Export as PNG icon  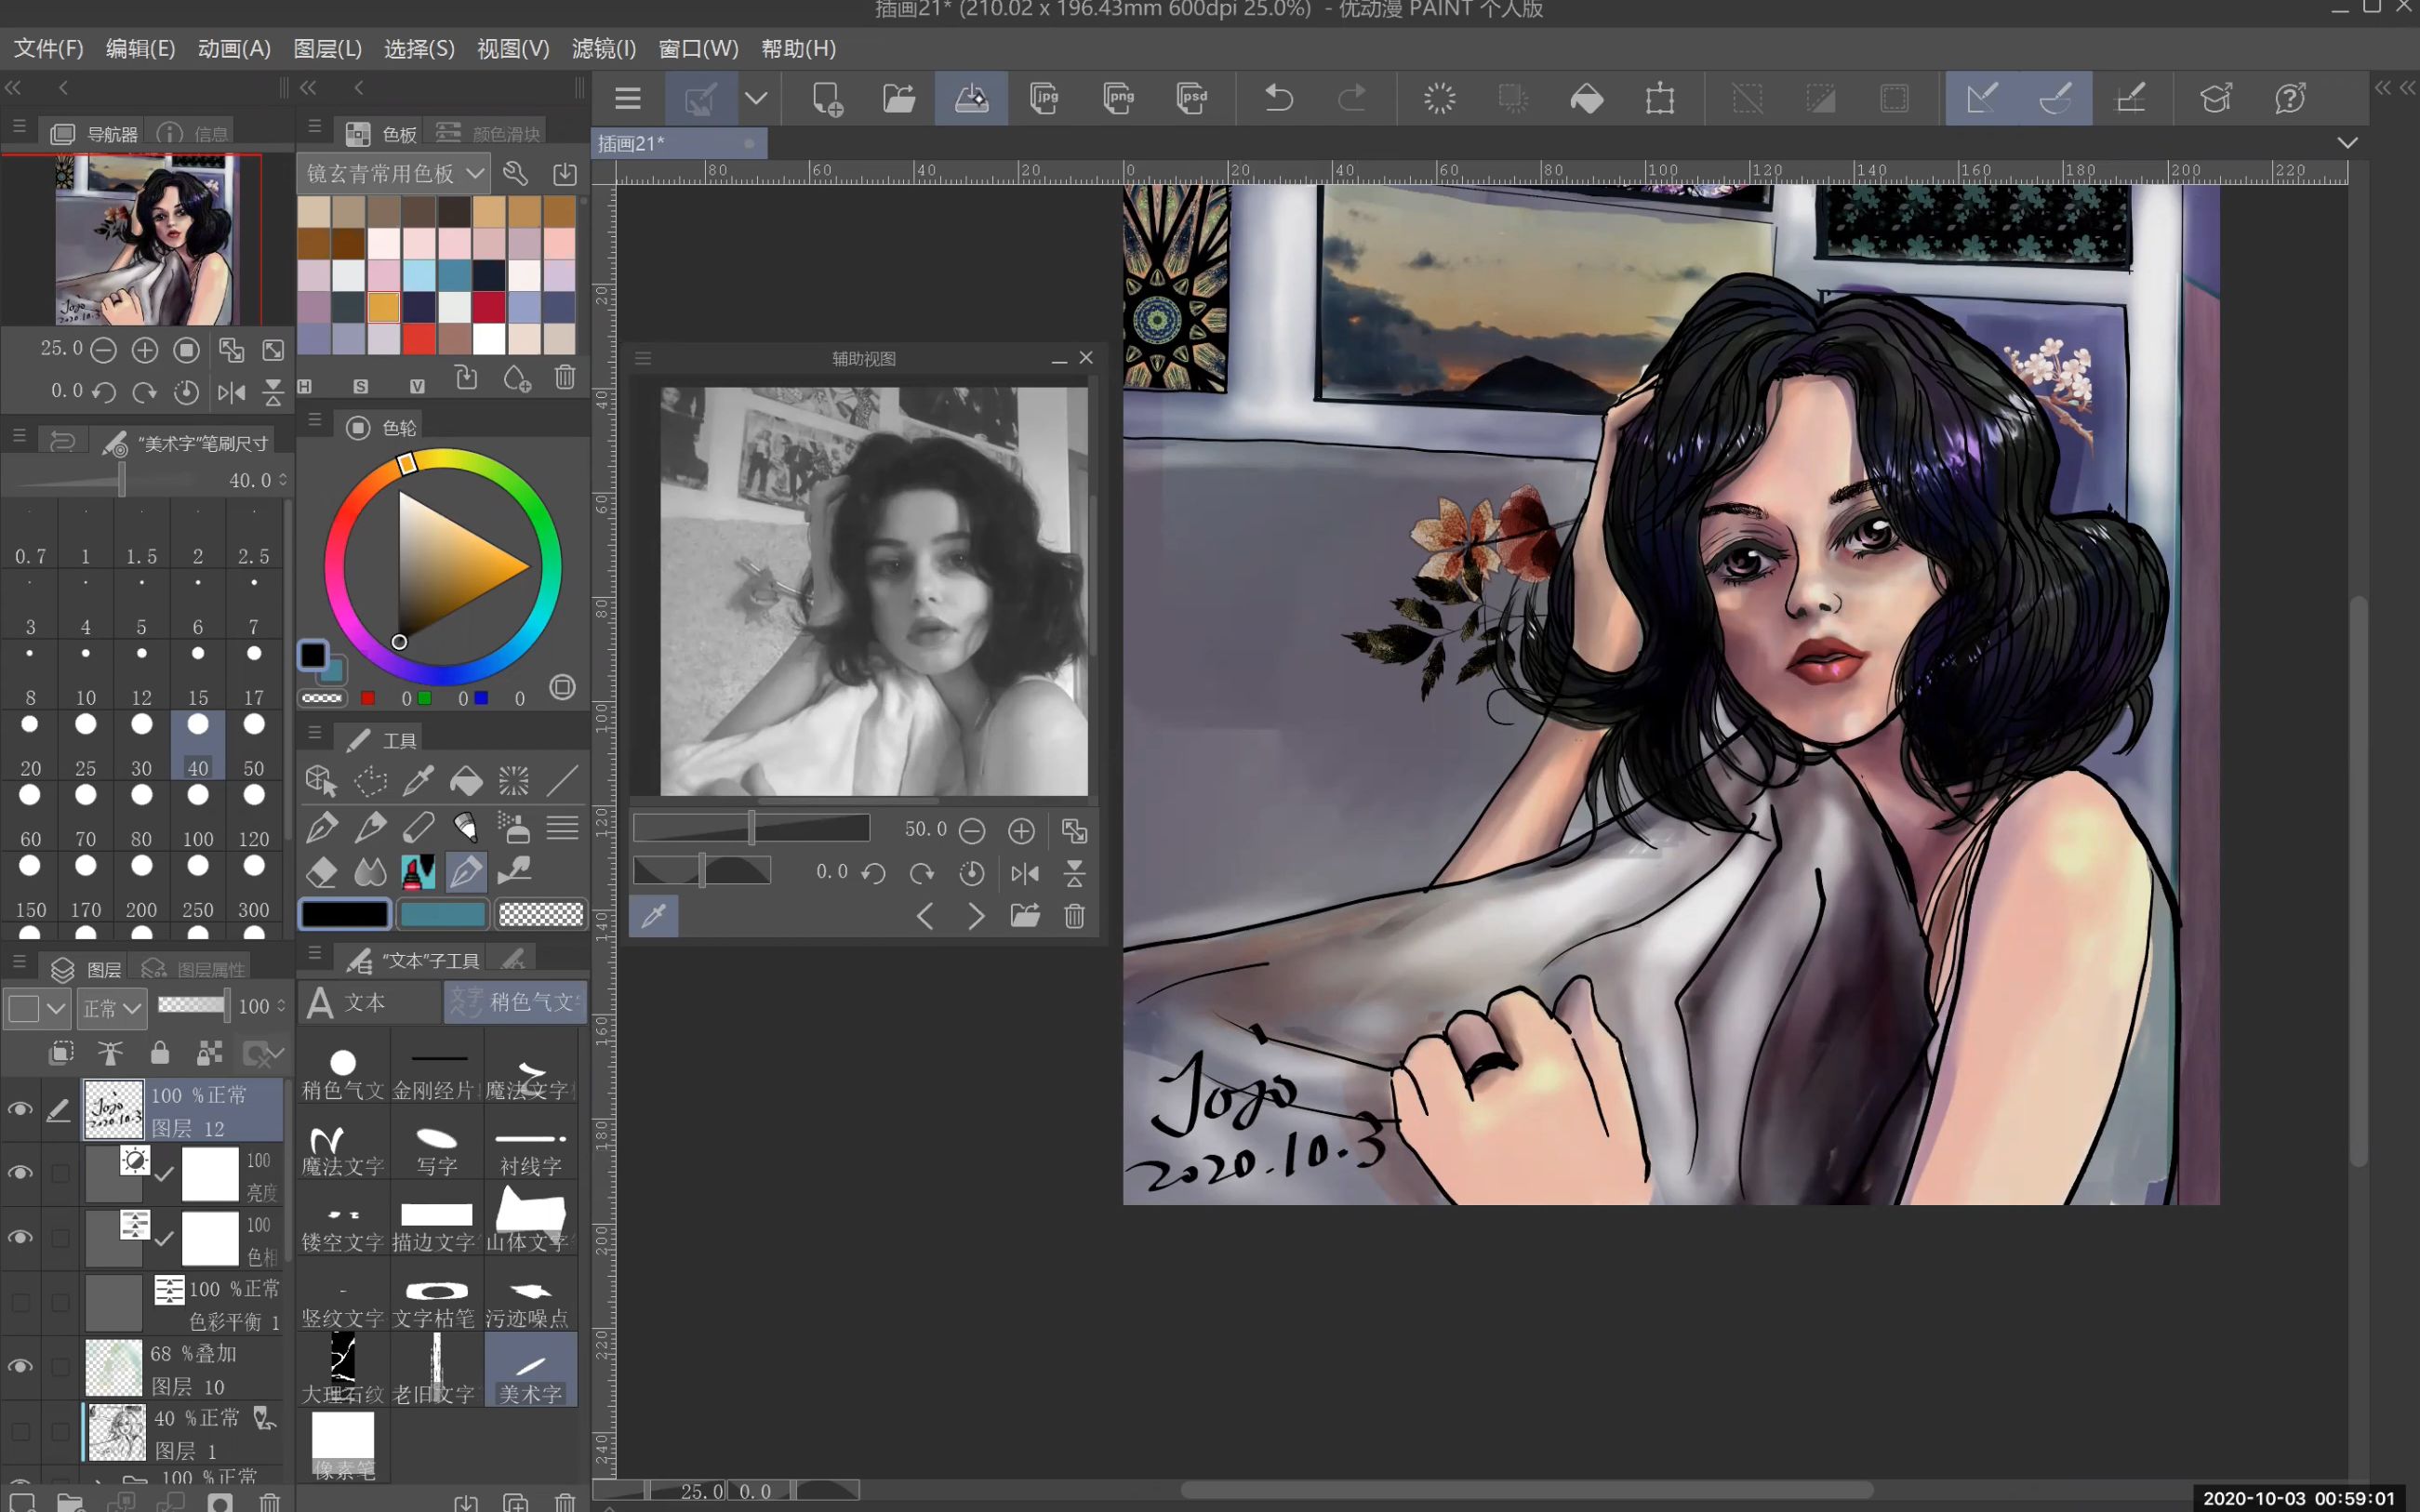[x=1118, y=98]
